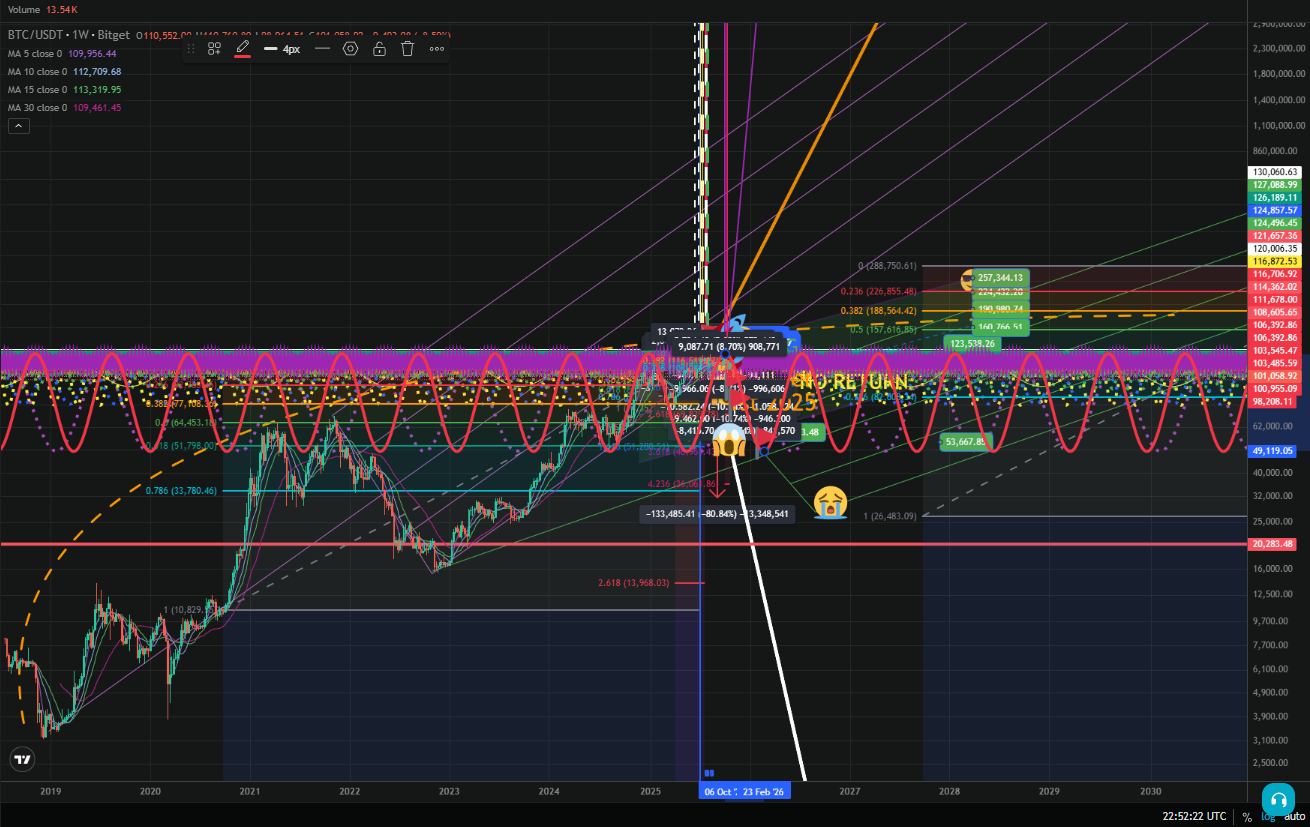1310x827 pixels.
Task: Open more options ellipsis menu
Action: pyautogui.click(x=437, y=48)
